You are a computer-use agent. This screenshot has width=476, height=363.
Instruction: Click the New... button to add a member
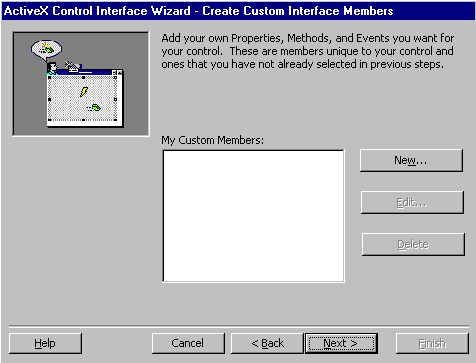tap(411, 160)
